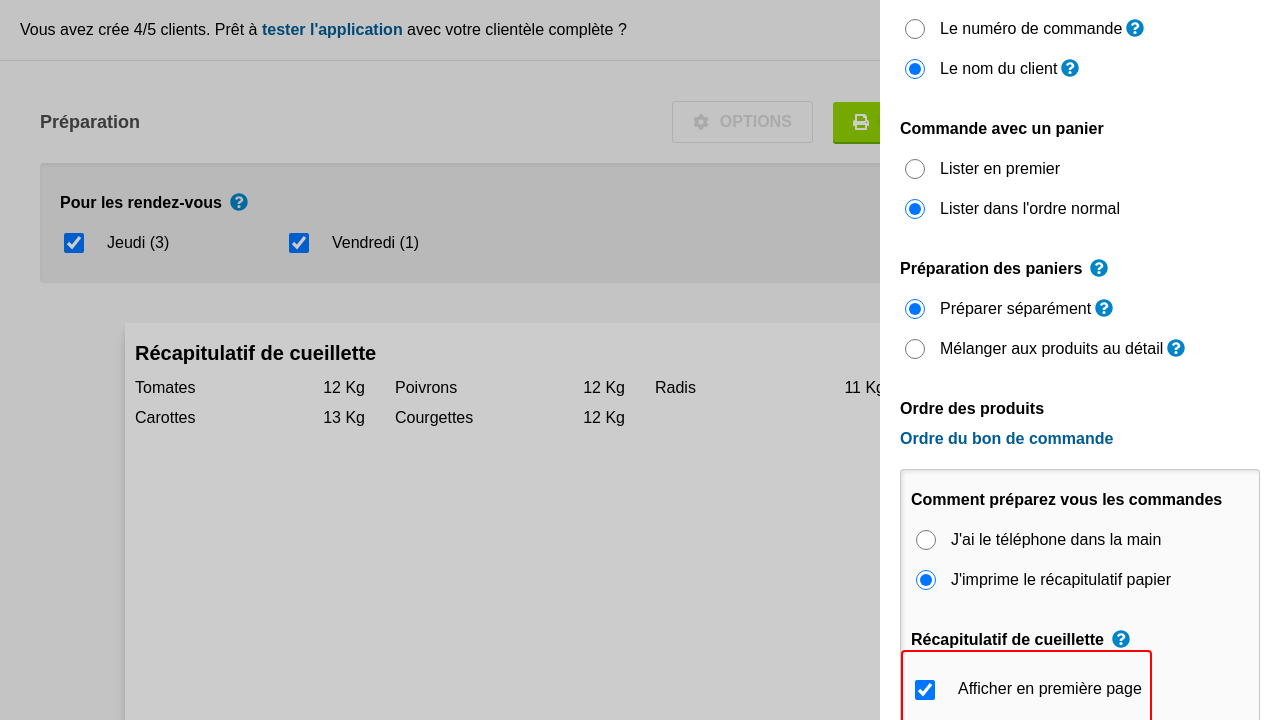This screenshot has height=720, width=1280.
Task: Open help for 'Pour les rendez-vous'
Action: click(x=239, y=202)
